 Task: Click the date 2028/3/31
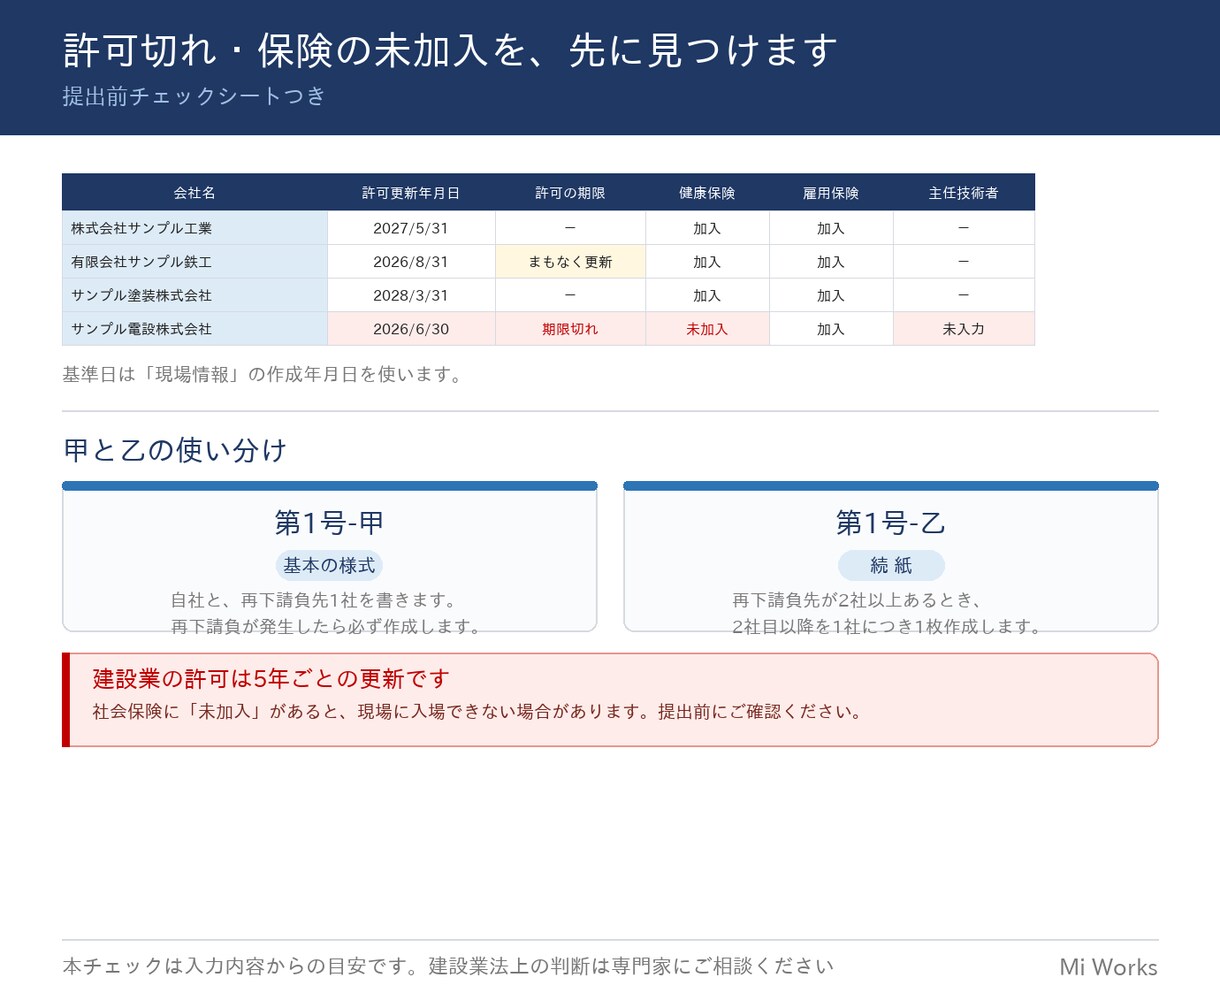[411, 295]
